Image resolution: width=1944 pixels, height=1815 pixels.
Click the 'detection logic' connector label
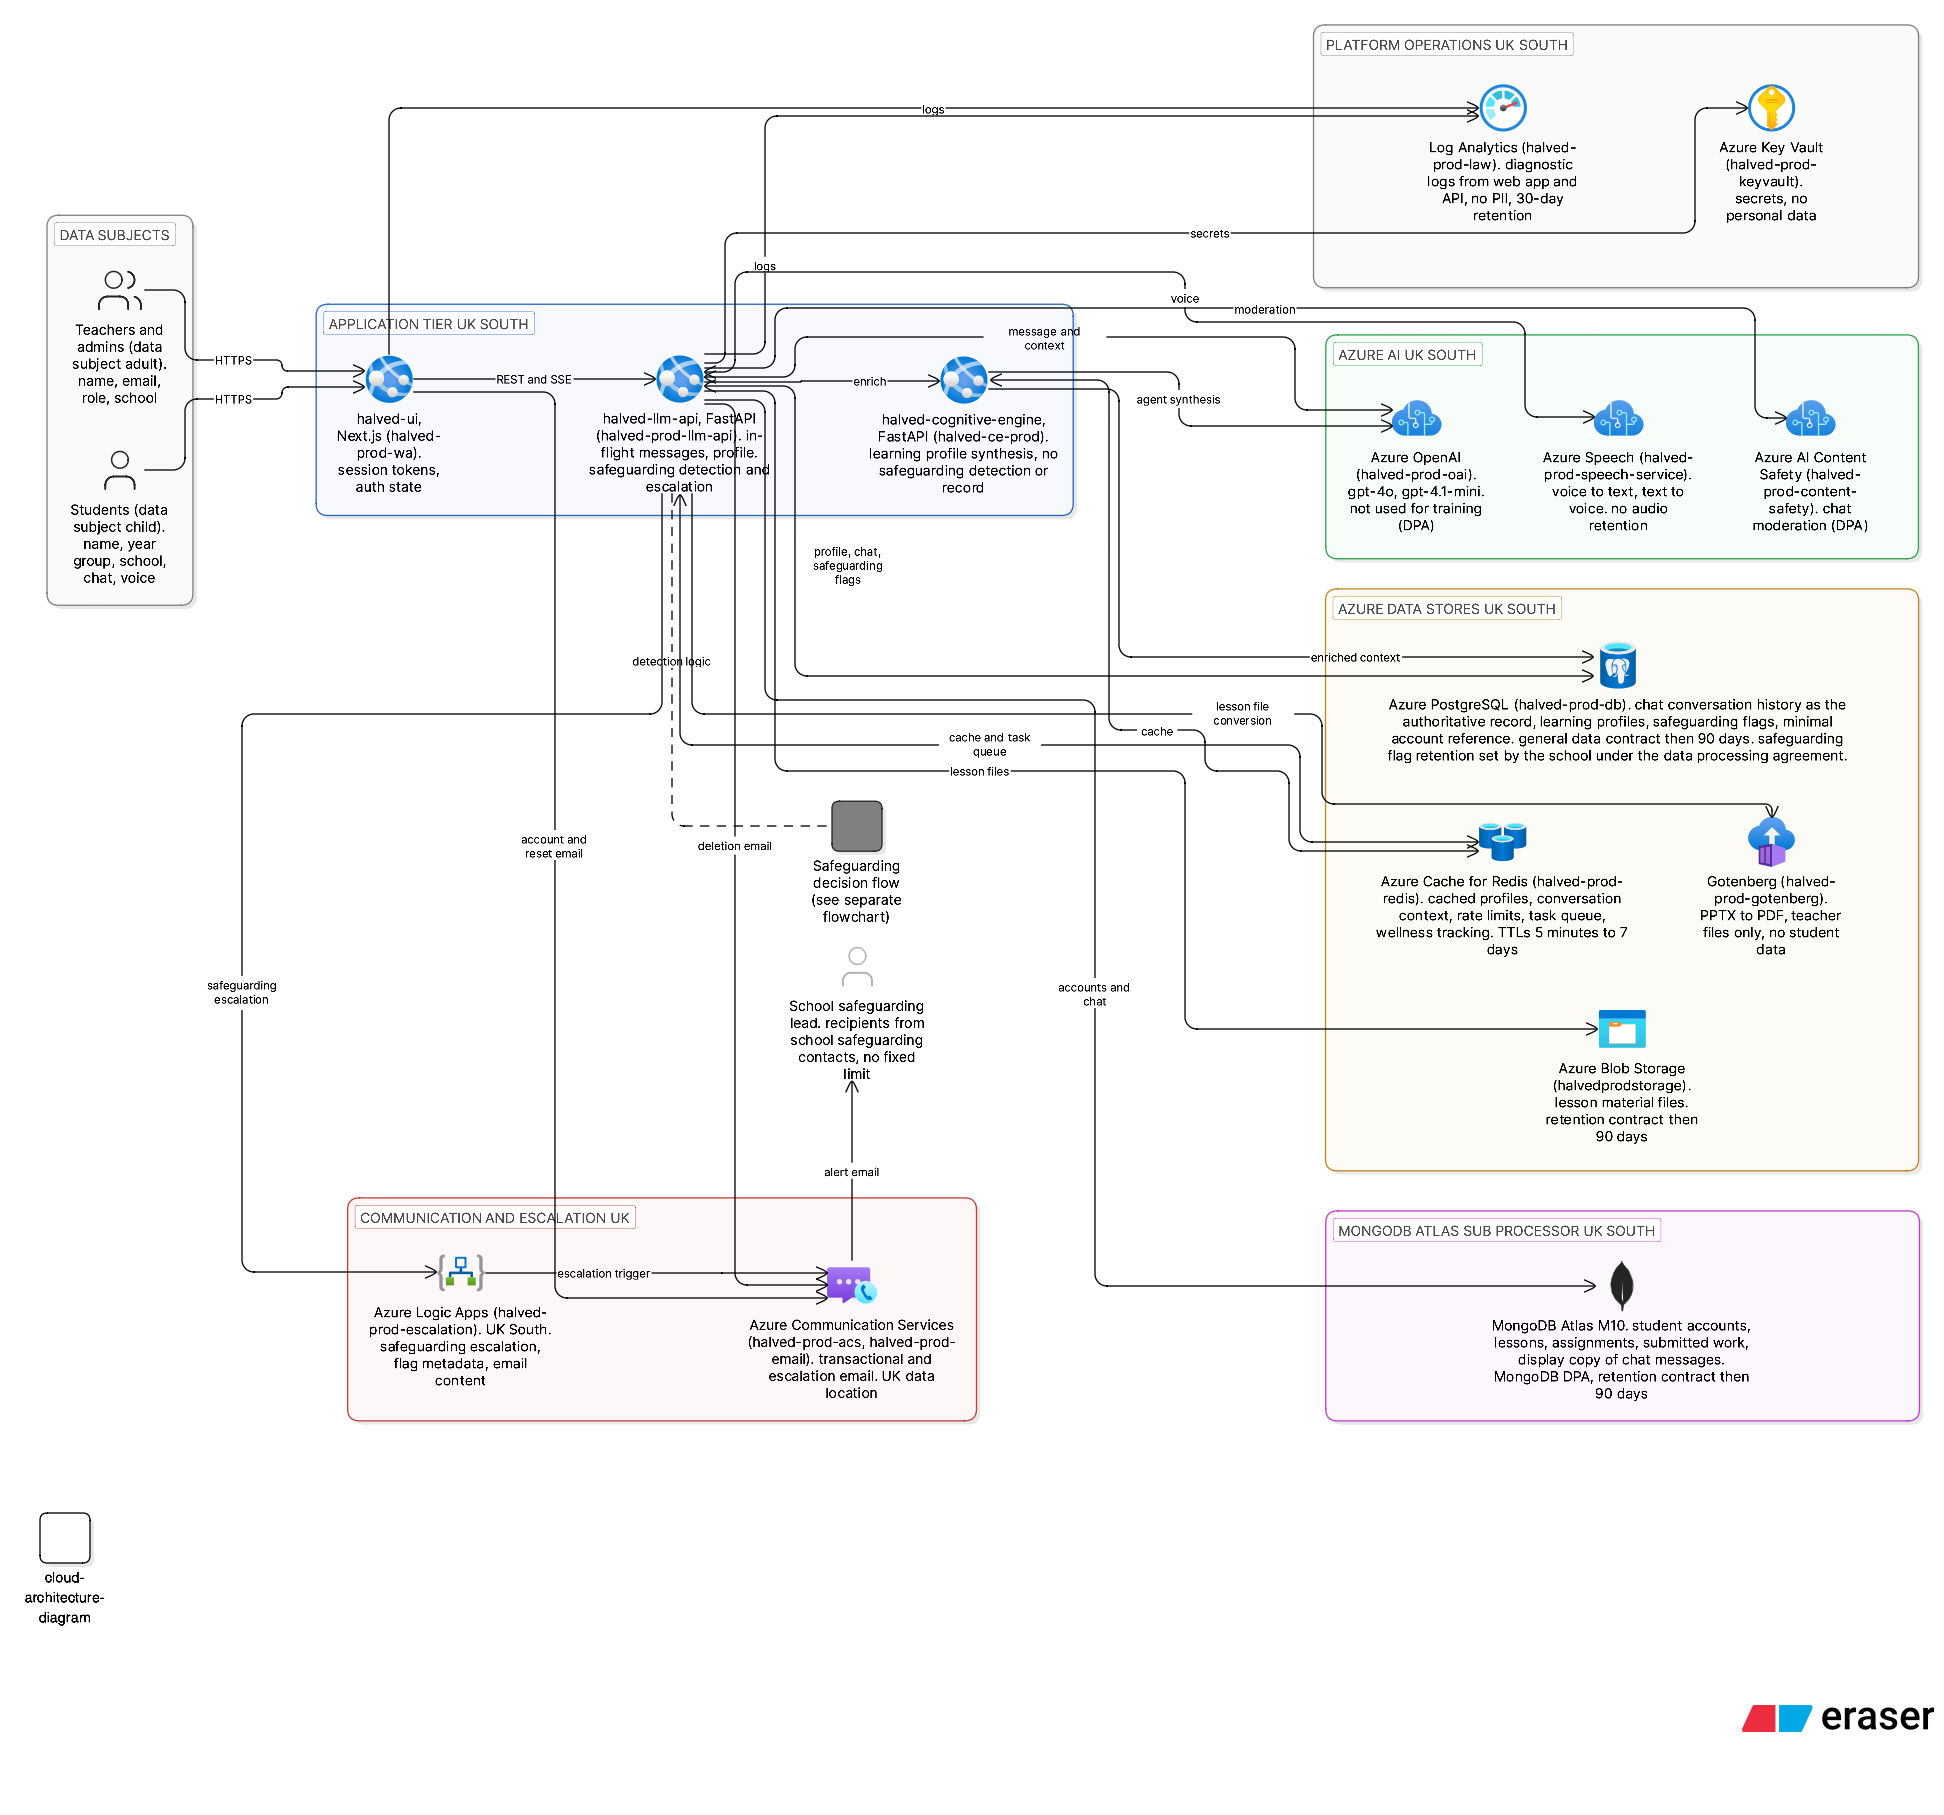[x=671, y=662]
